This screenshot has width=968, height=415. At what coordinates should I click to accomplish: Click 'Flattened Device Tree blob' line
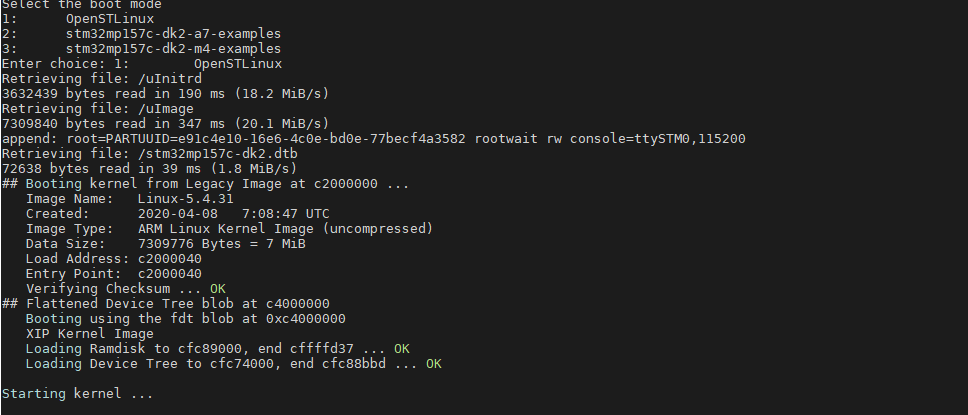pos(165,304)
